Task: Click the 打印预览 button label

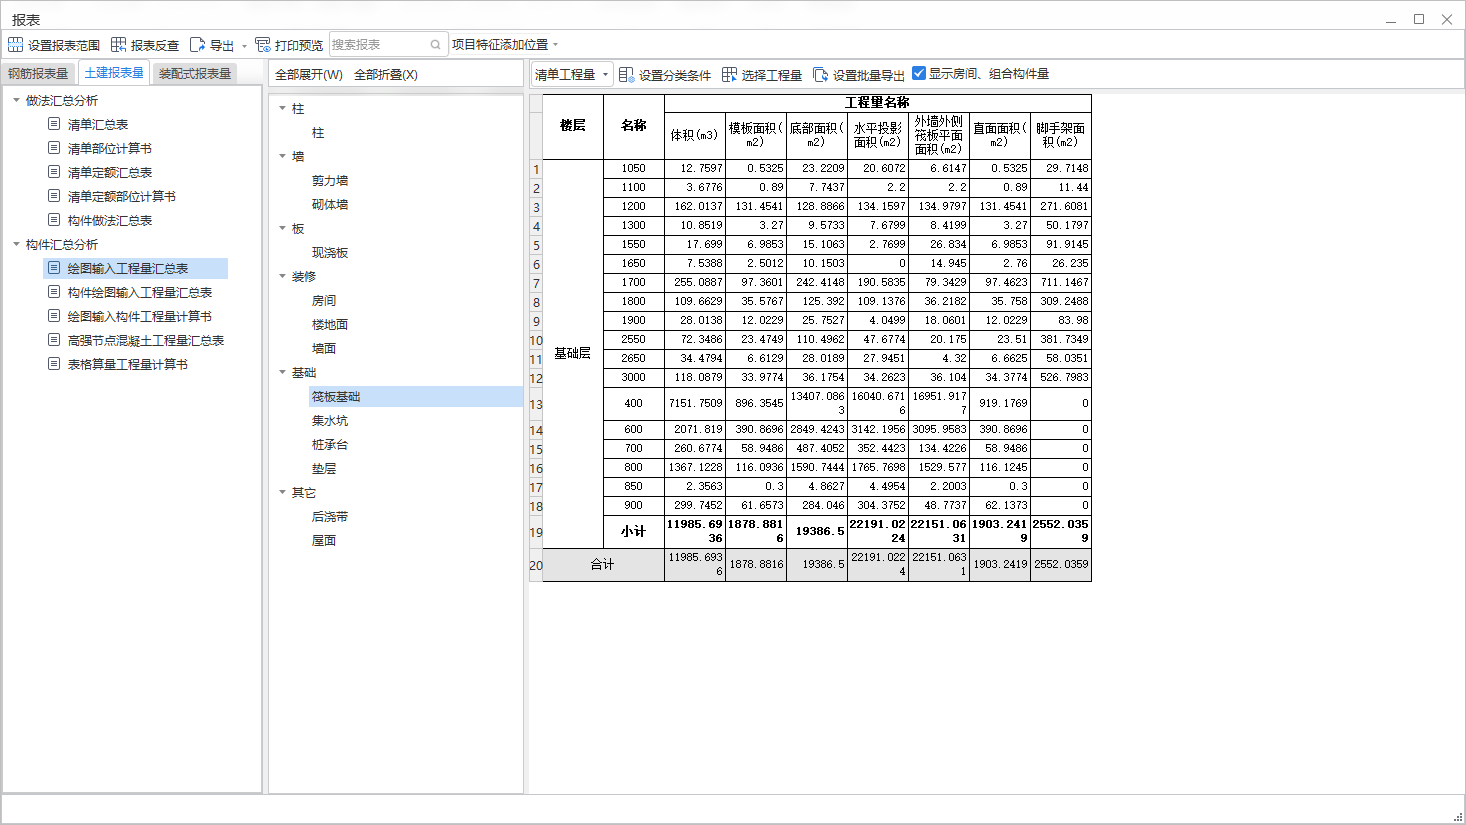Action: [299, 45]
